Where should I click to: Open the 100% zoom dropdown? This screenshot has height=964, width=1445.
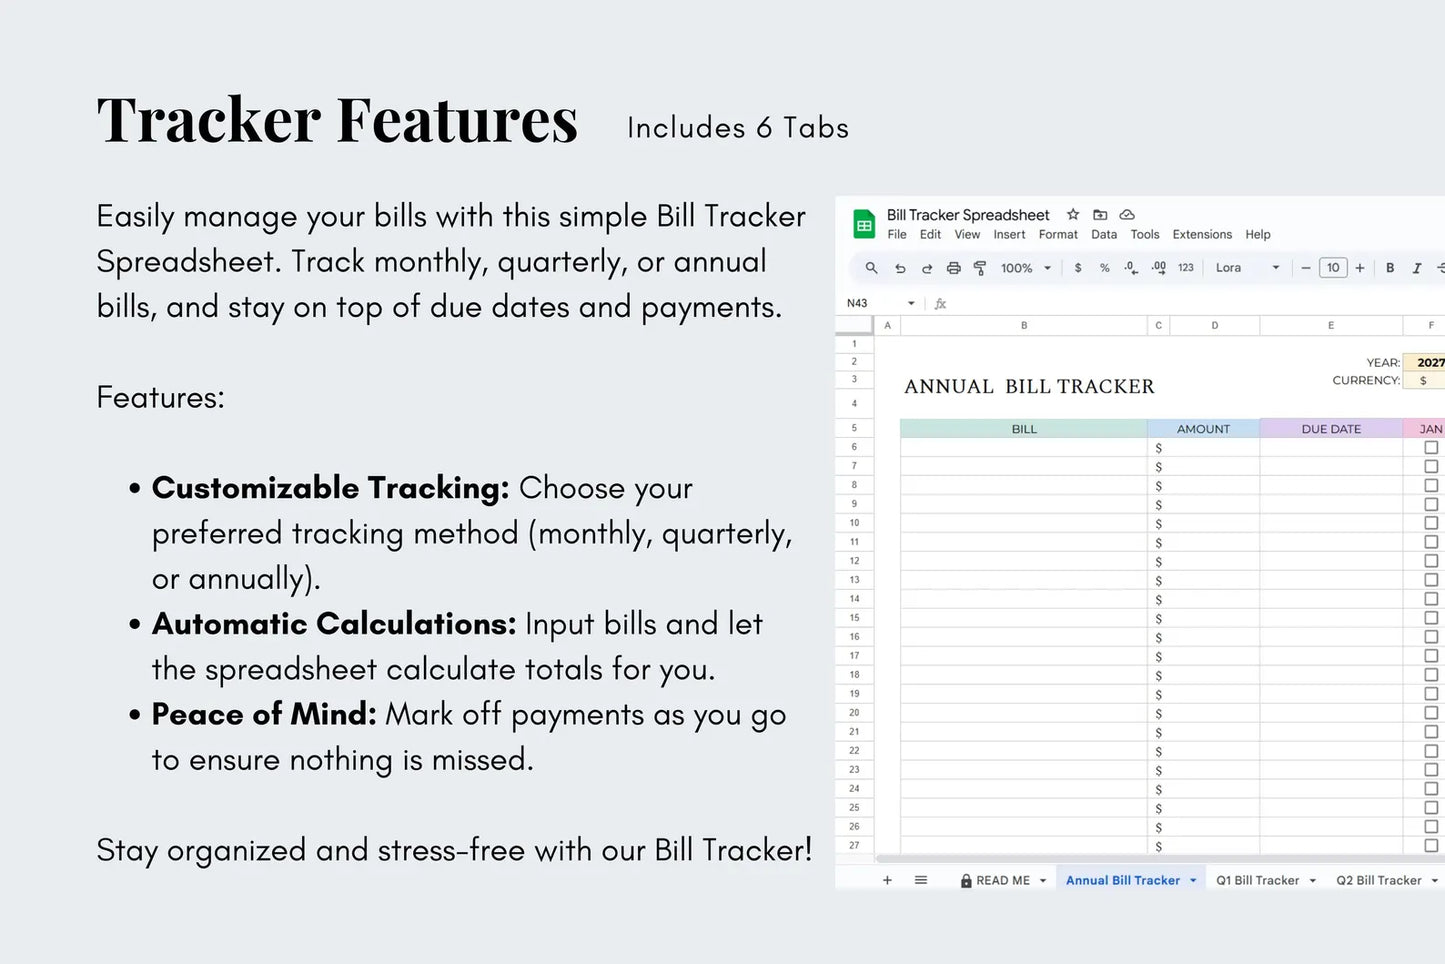tap(1025, 268)
